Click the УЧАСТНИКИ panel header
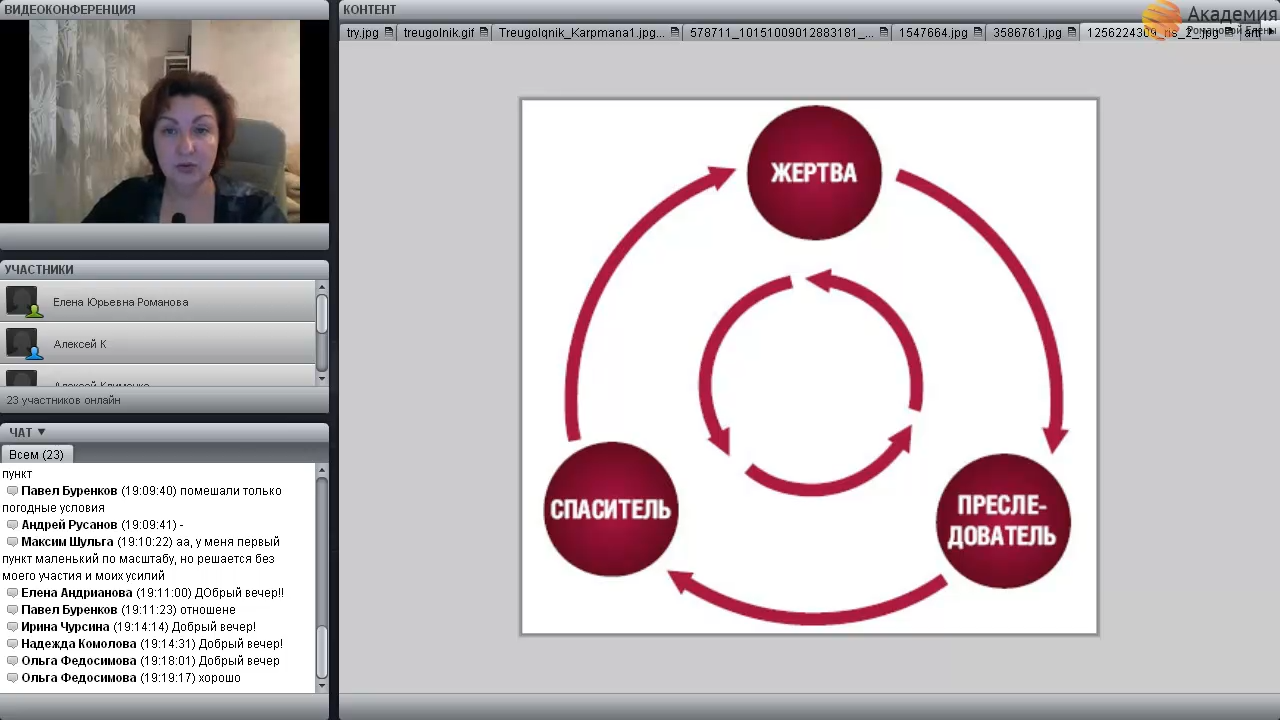 pyautogui.click(x=164, y=269)
